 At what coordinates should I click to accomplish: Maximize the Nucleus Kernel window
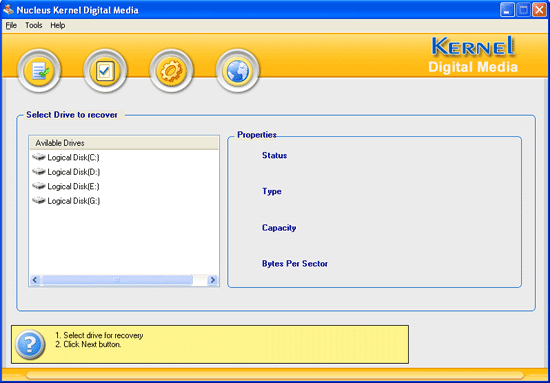coord(523,10)
